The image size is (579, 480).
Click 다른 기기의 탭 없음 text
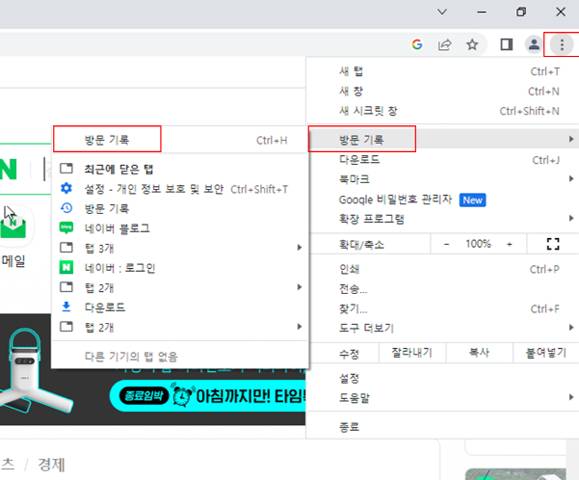[x=131, y=356]
